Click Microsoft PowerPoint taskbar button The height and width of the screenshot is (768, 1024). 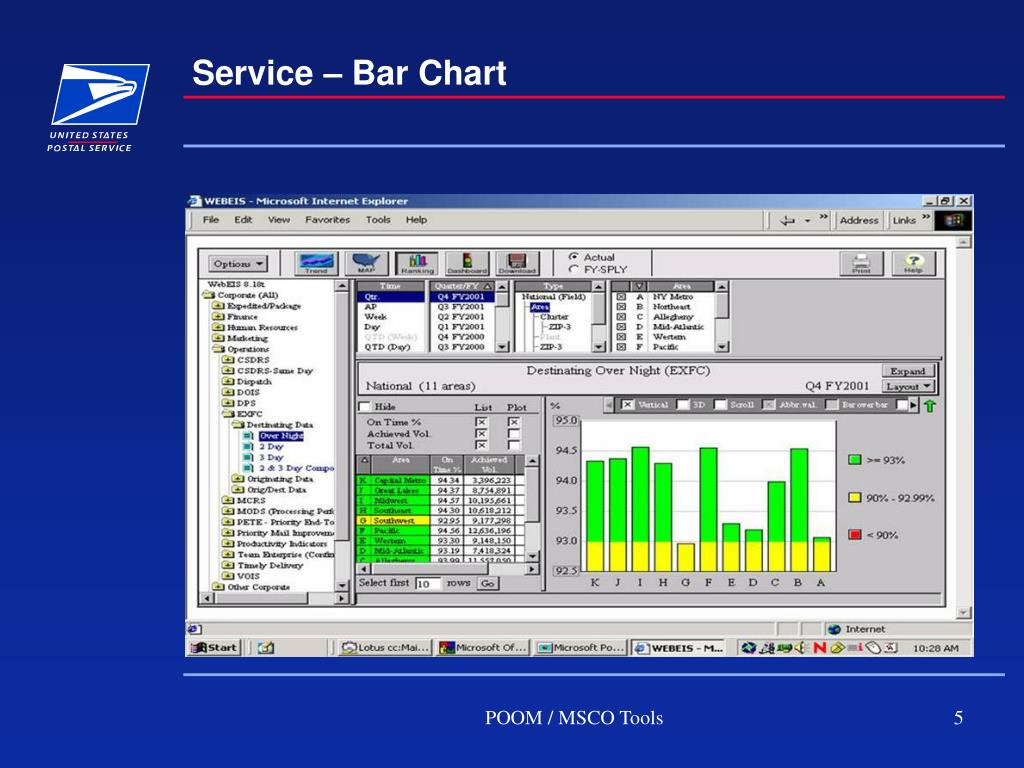coord(581,648)
